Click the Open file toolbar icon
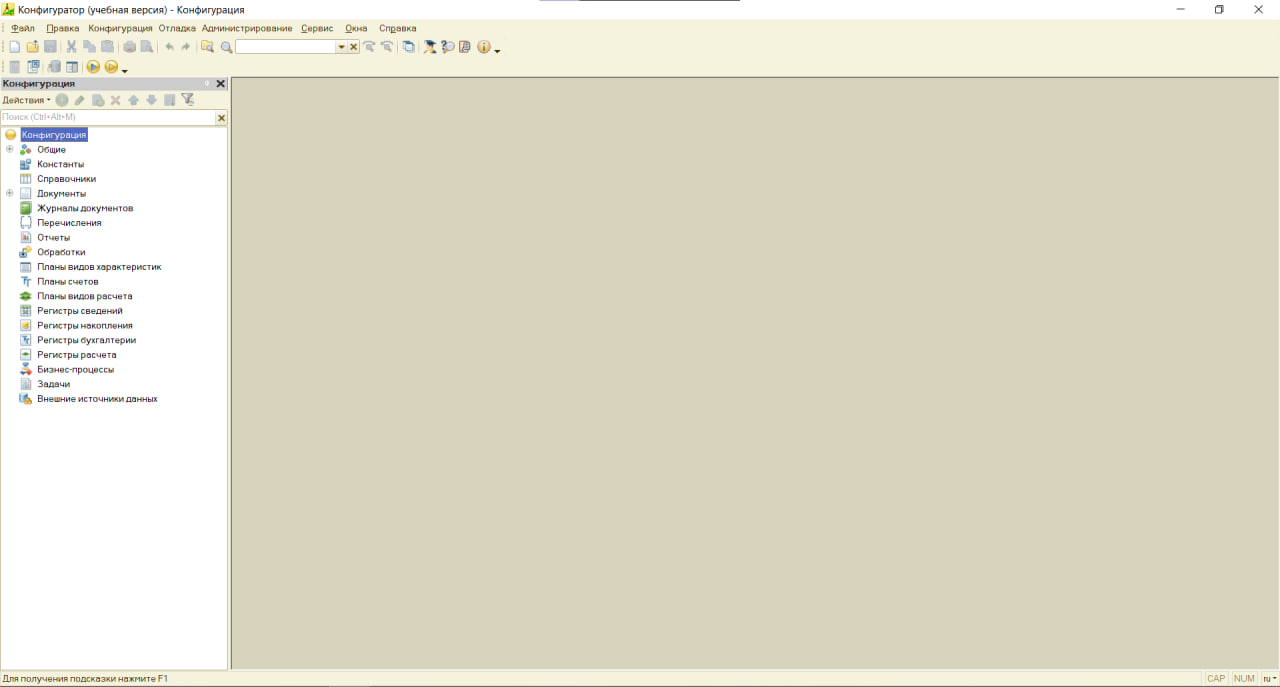 click(x=32, y=47)
